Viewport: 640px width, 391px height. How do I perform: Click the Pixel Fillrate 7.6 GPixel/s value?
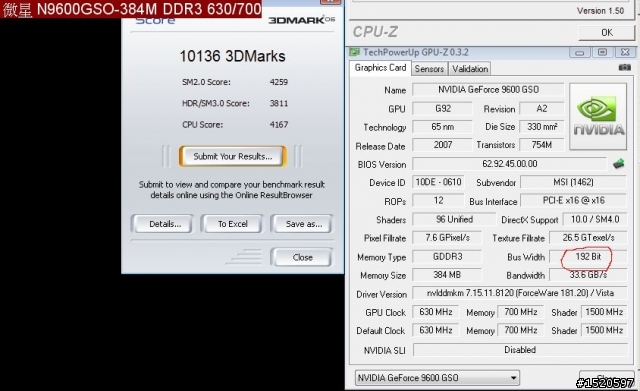447,238
